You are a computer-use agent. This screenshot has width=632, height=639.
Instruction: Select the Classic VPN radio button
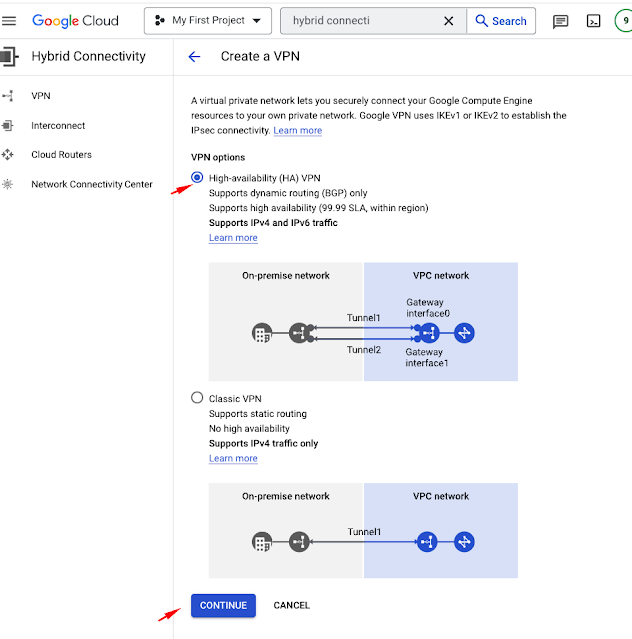click(197, 398)
